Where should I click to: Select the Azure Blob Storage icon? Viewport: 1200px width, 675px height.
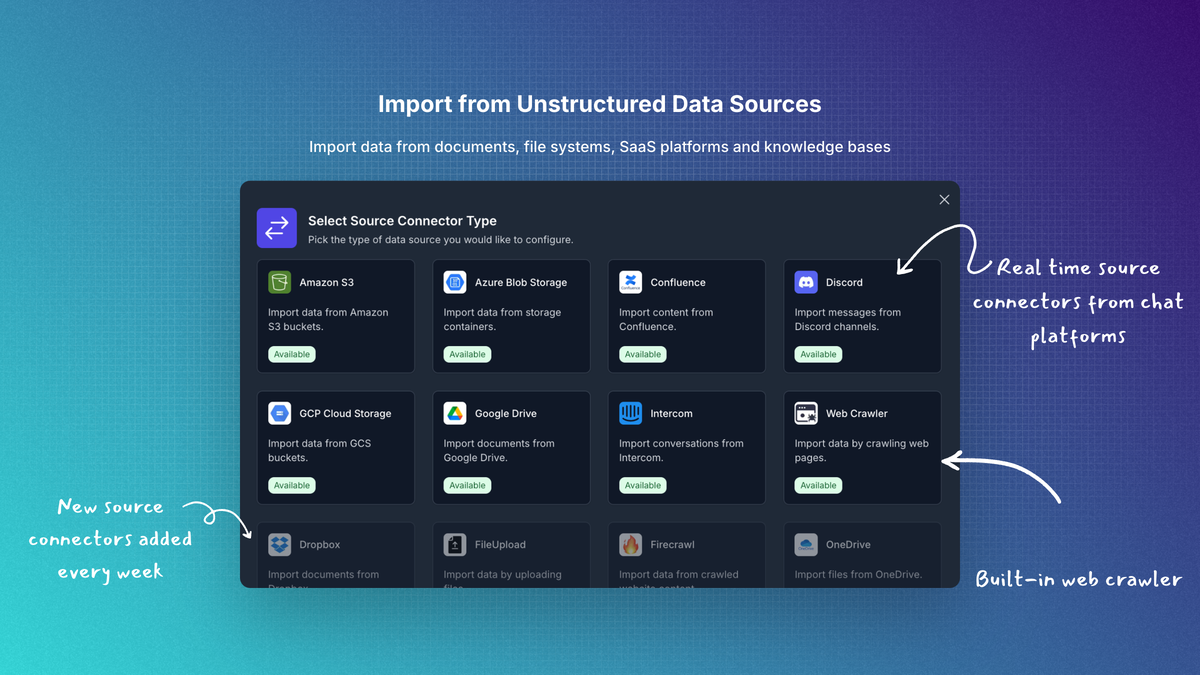[455, 282]
